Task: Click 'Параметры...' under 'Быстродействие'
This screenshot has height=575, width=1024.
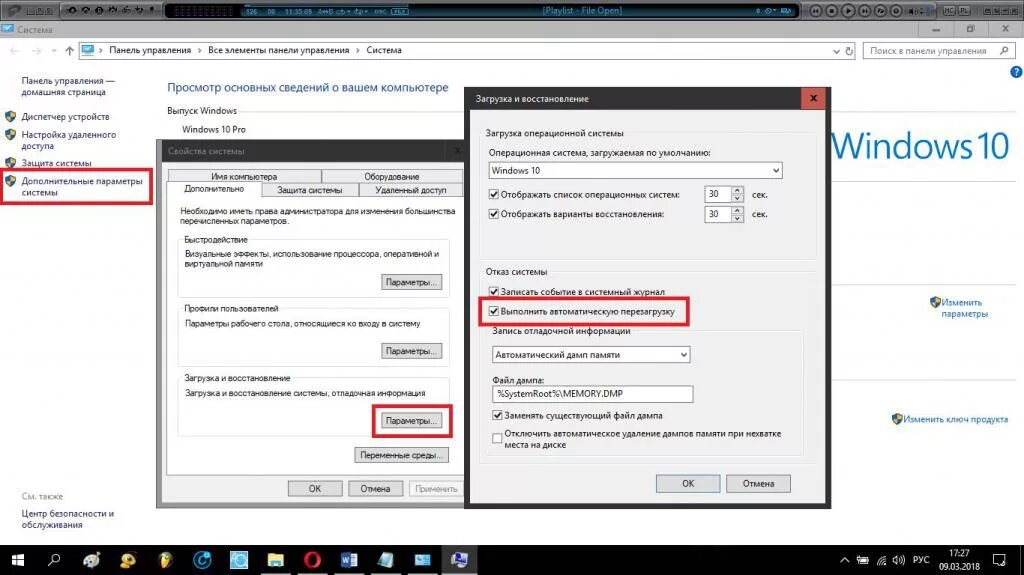Action: click(411, 282)
